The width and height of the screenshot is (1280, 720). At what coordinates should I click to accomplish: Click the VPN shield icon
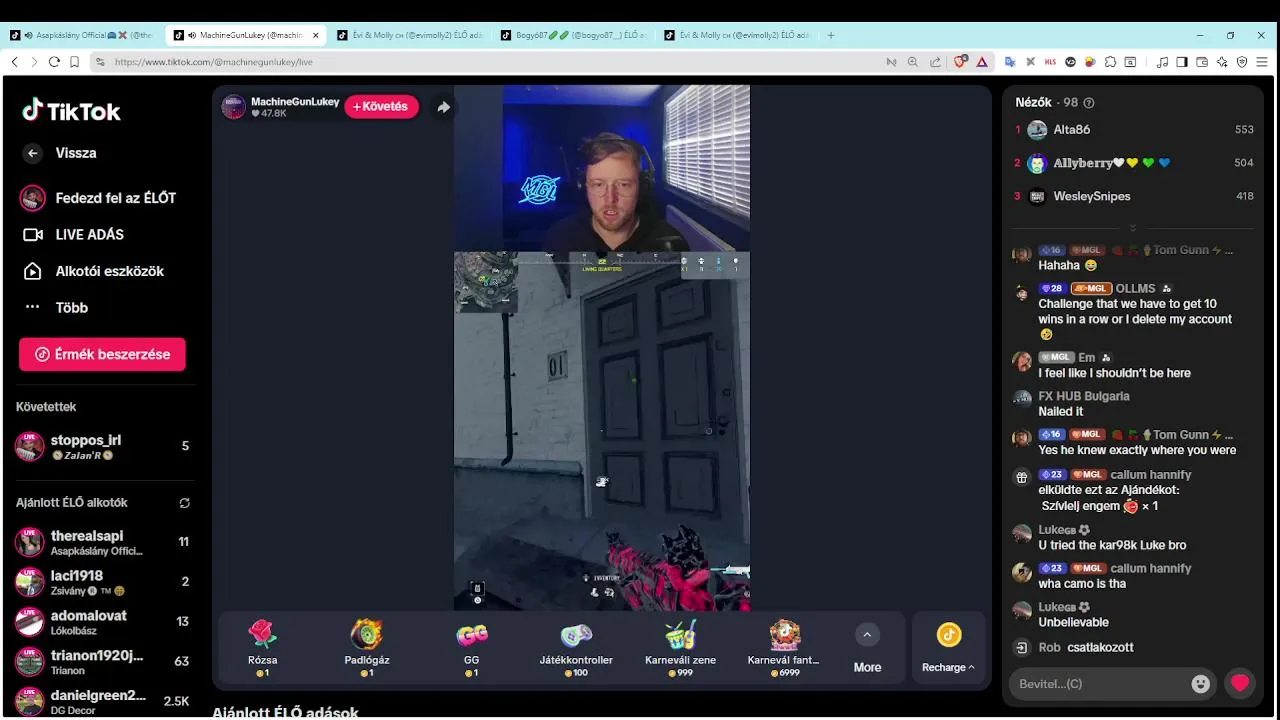click(1242, 62)
